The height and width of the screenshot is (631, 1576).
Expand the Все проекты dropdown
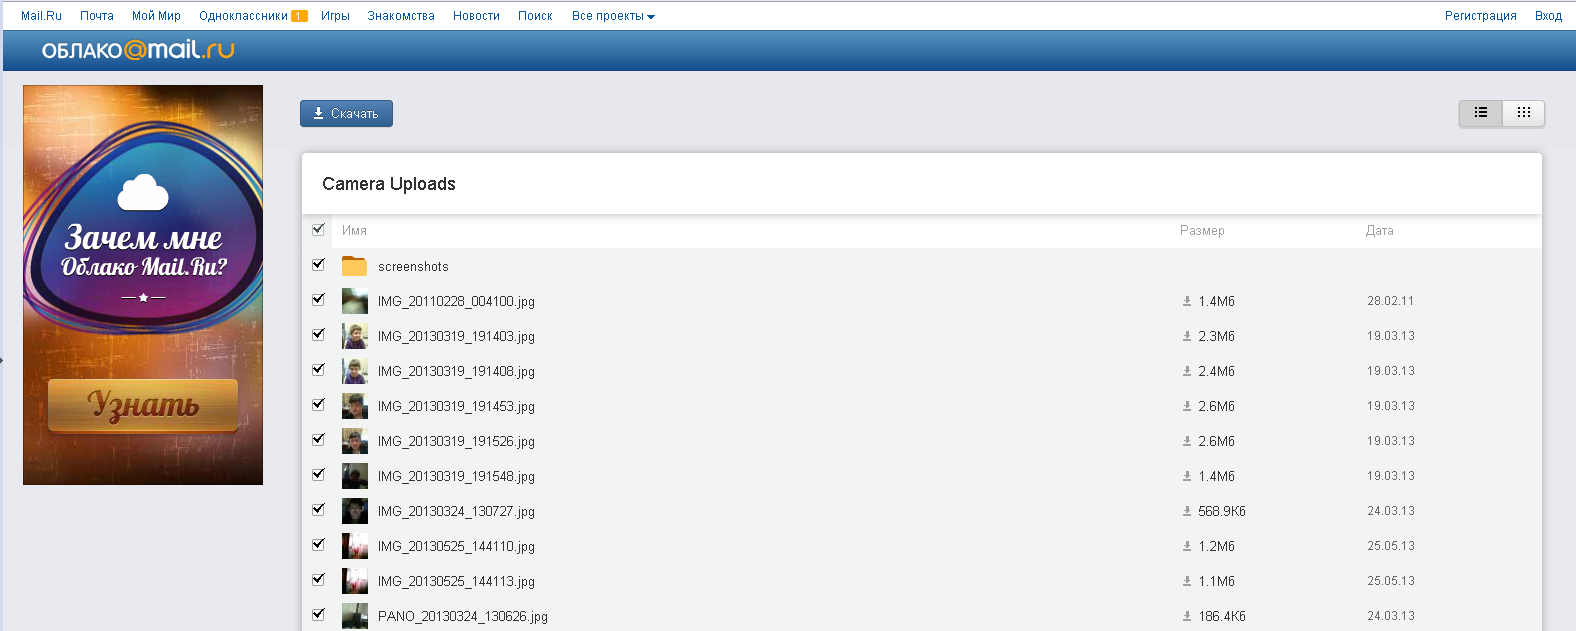612,16
